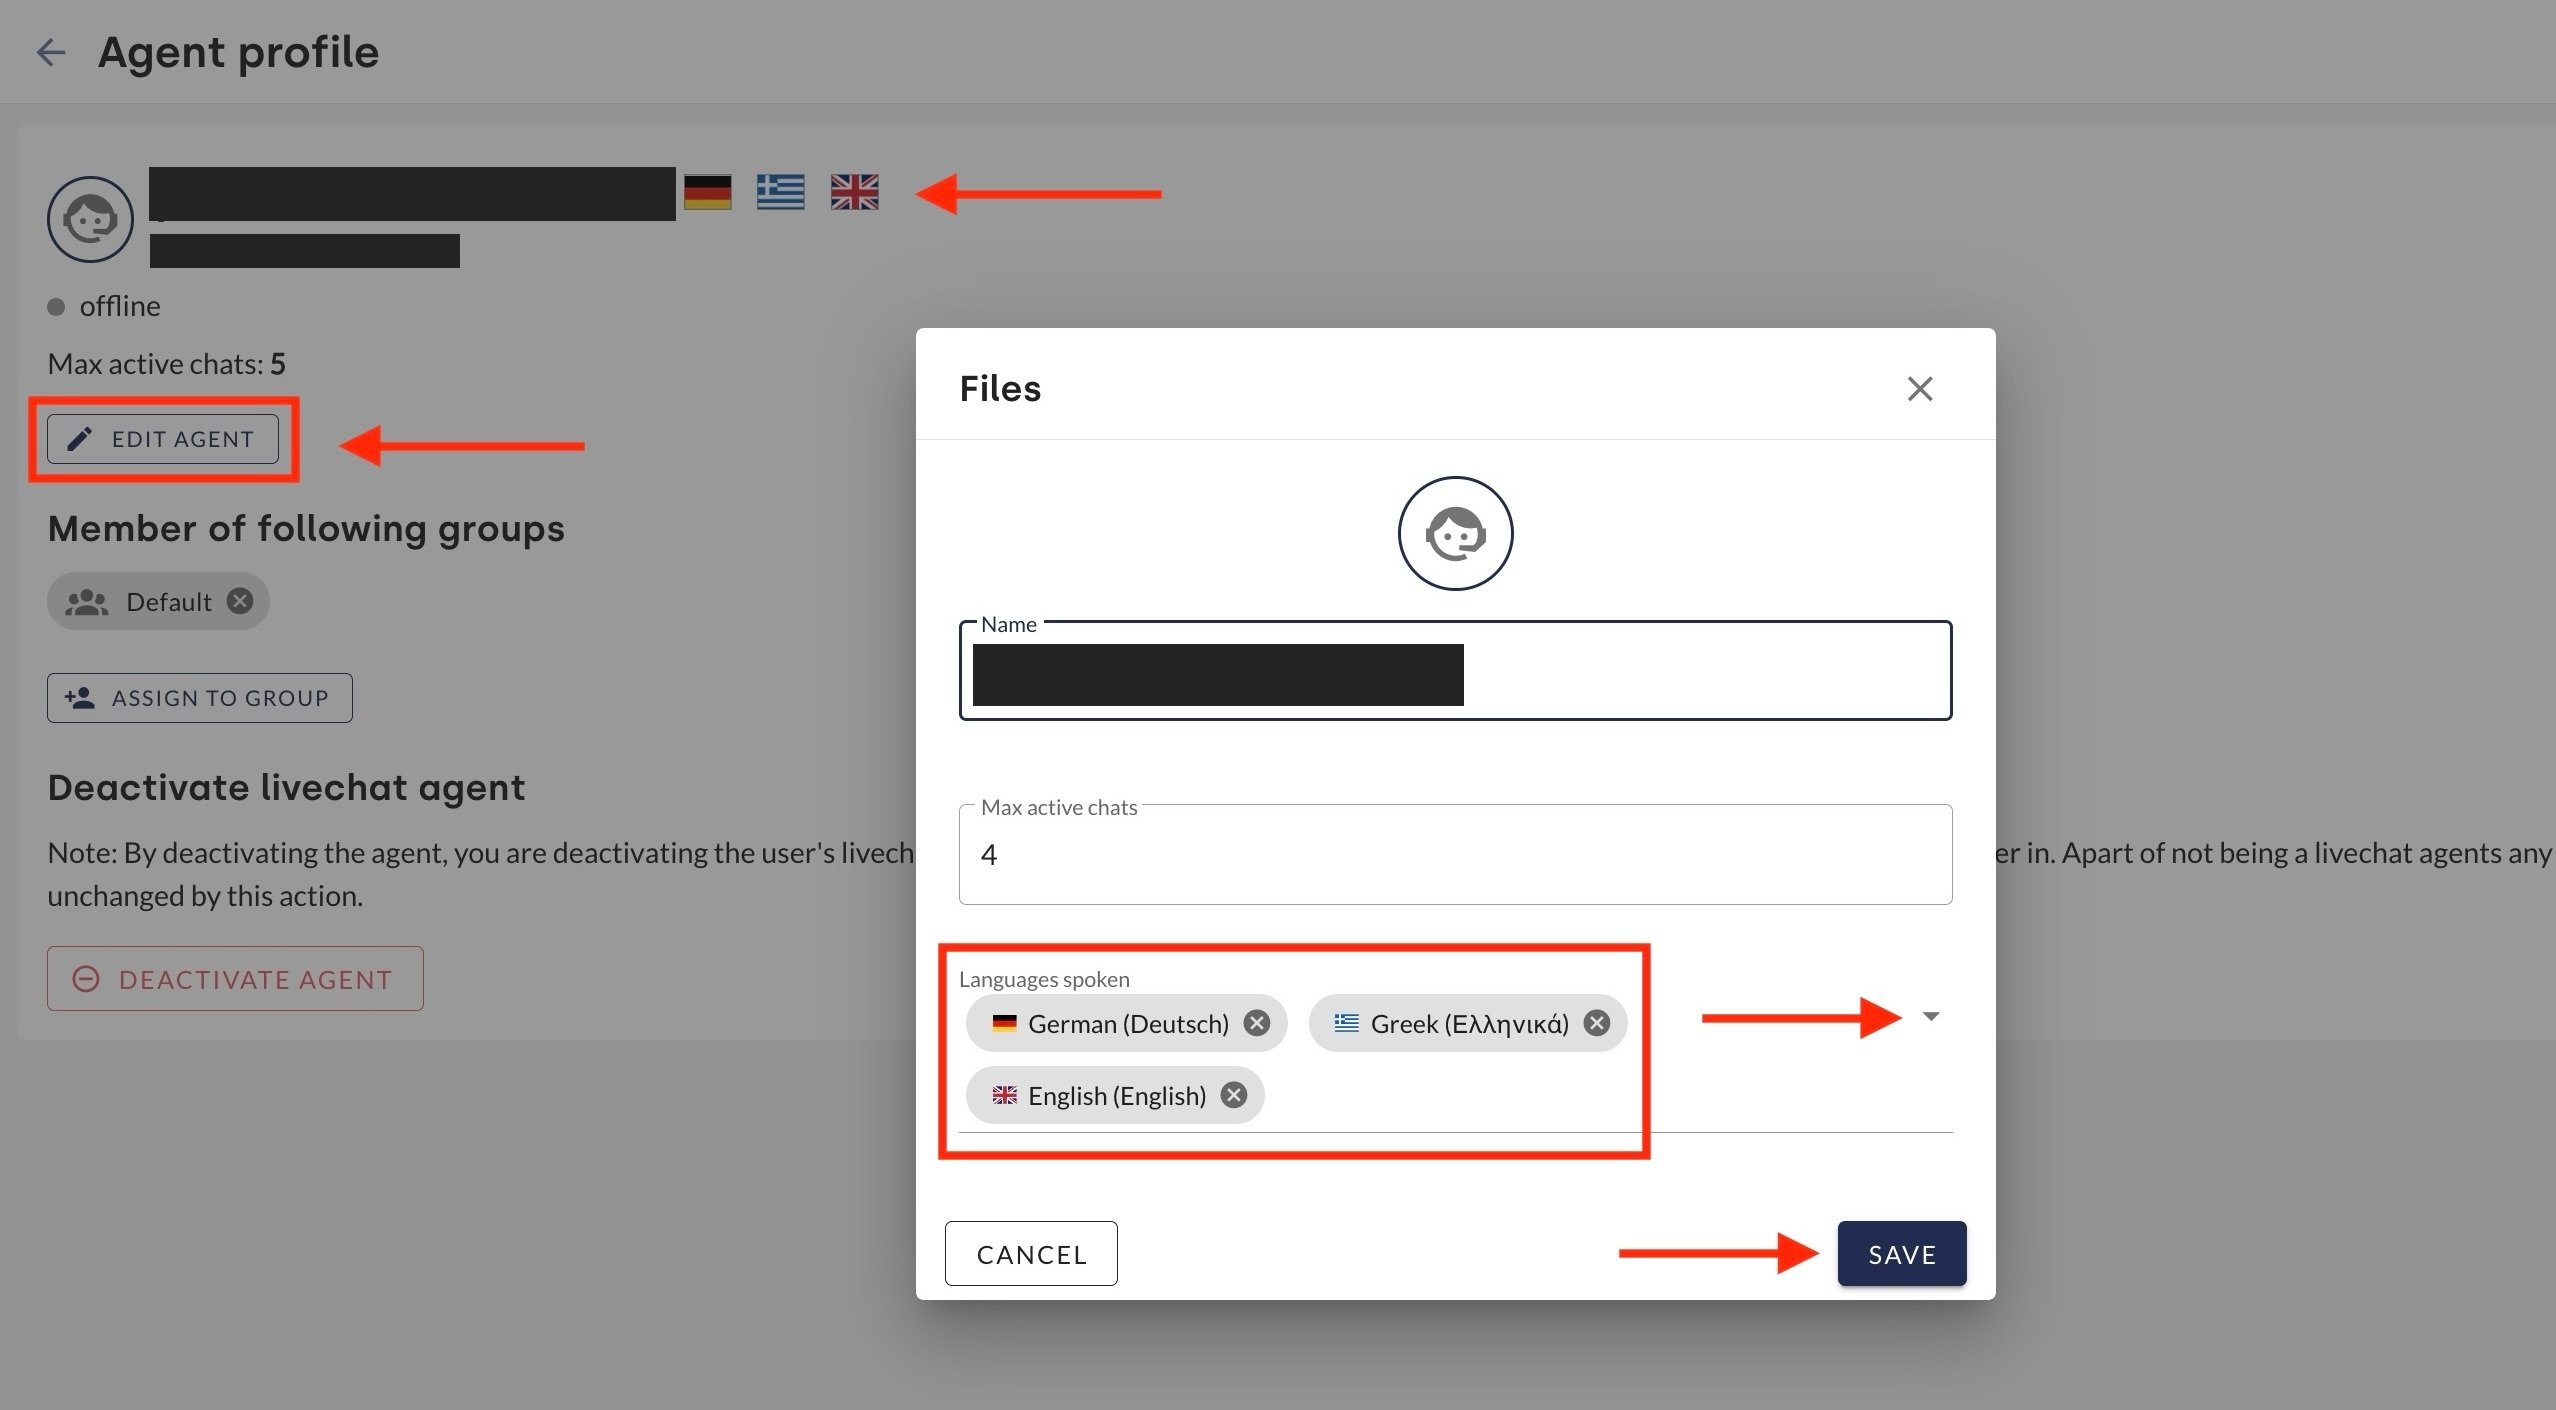Click the UK flag next to agent name
The height and width of the screenshot is (1410, 2556).
coord(854,192)
